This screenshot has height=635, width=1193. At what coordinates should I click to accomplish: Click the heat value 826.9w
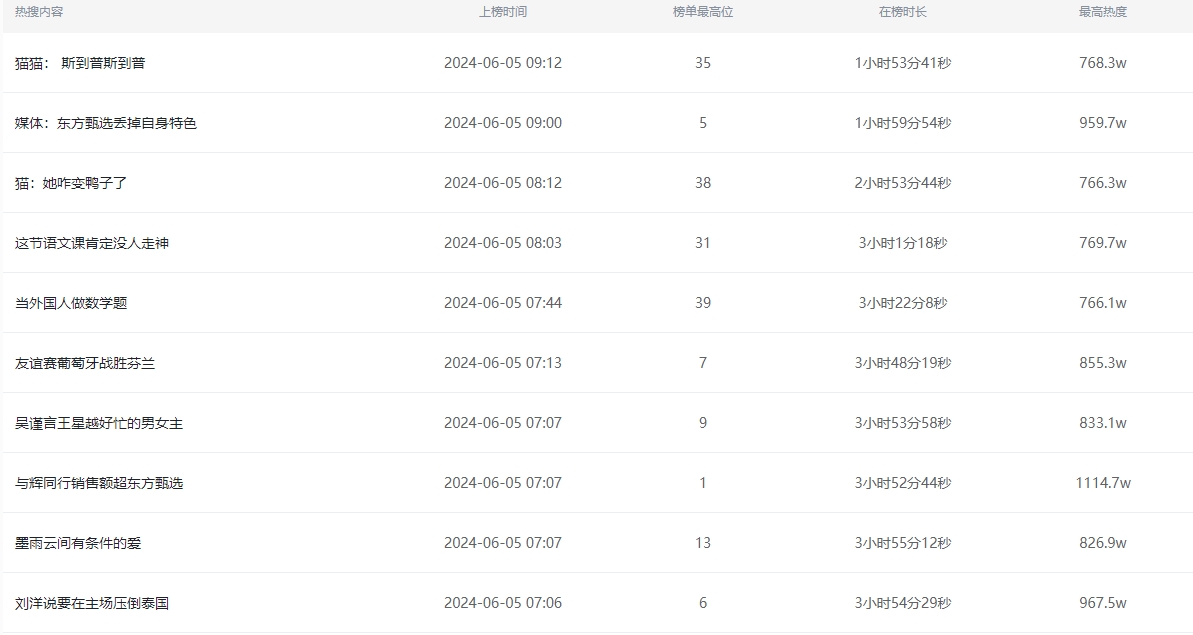click(1103, 544)
